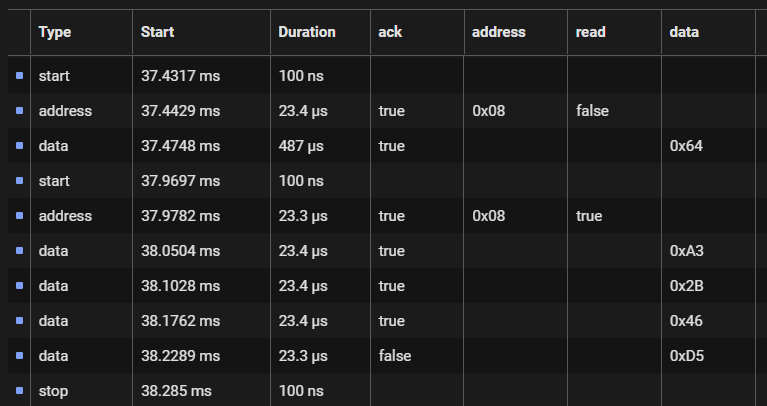Click the Duration column header

tap(307, 32)
